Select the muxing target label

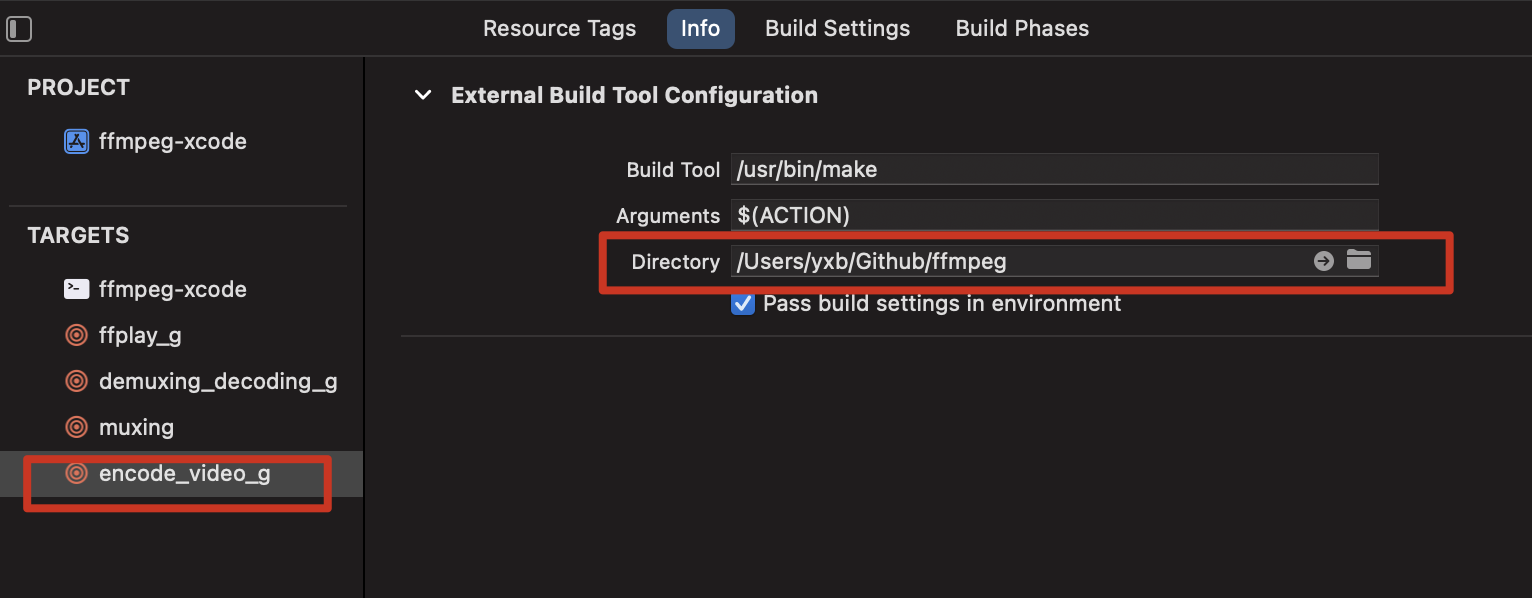(137, 427)
